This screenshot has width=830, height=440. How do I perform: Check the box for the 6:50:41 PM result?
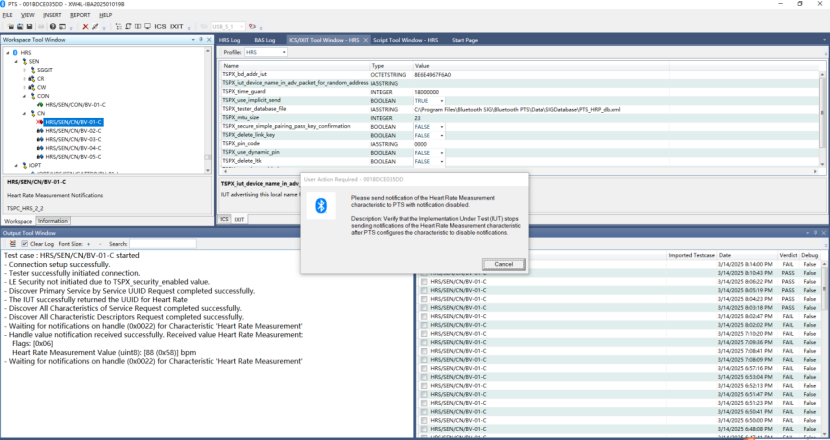coord(424,412)
